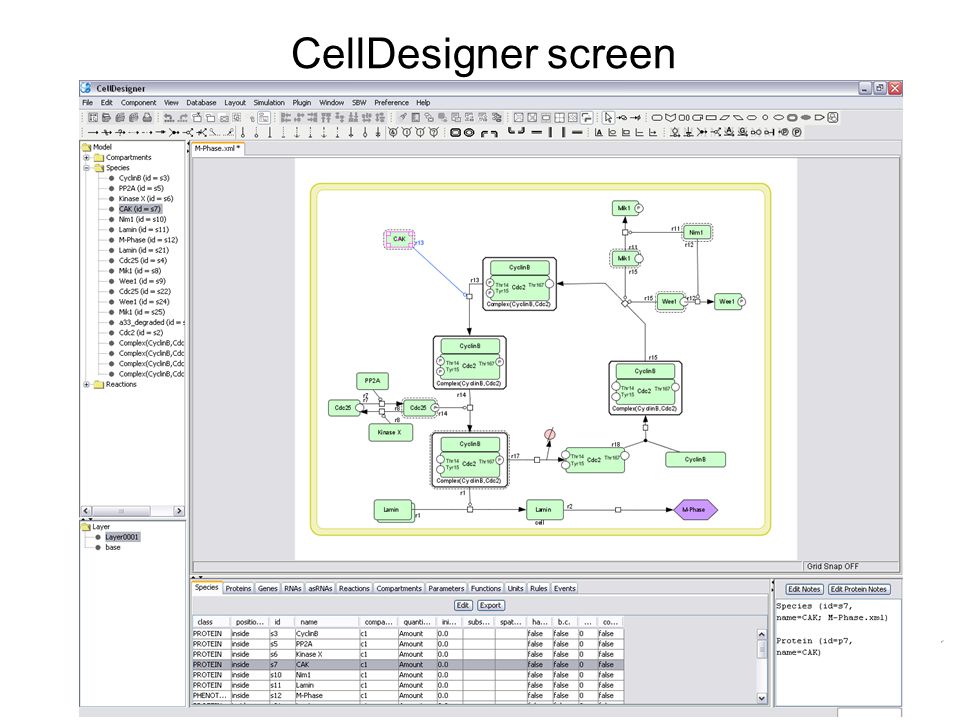Pick the State Transition arrow reaction tool

coord(93,132)
